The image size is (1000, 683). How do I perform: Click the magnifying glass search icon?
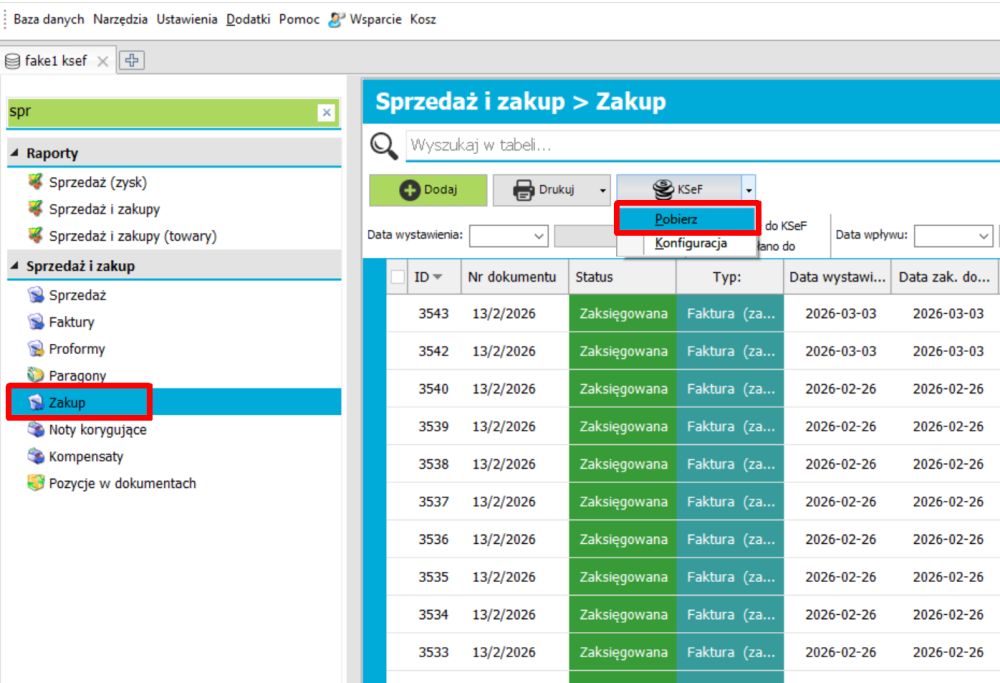384,146
